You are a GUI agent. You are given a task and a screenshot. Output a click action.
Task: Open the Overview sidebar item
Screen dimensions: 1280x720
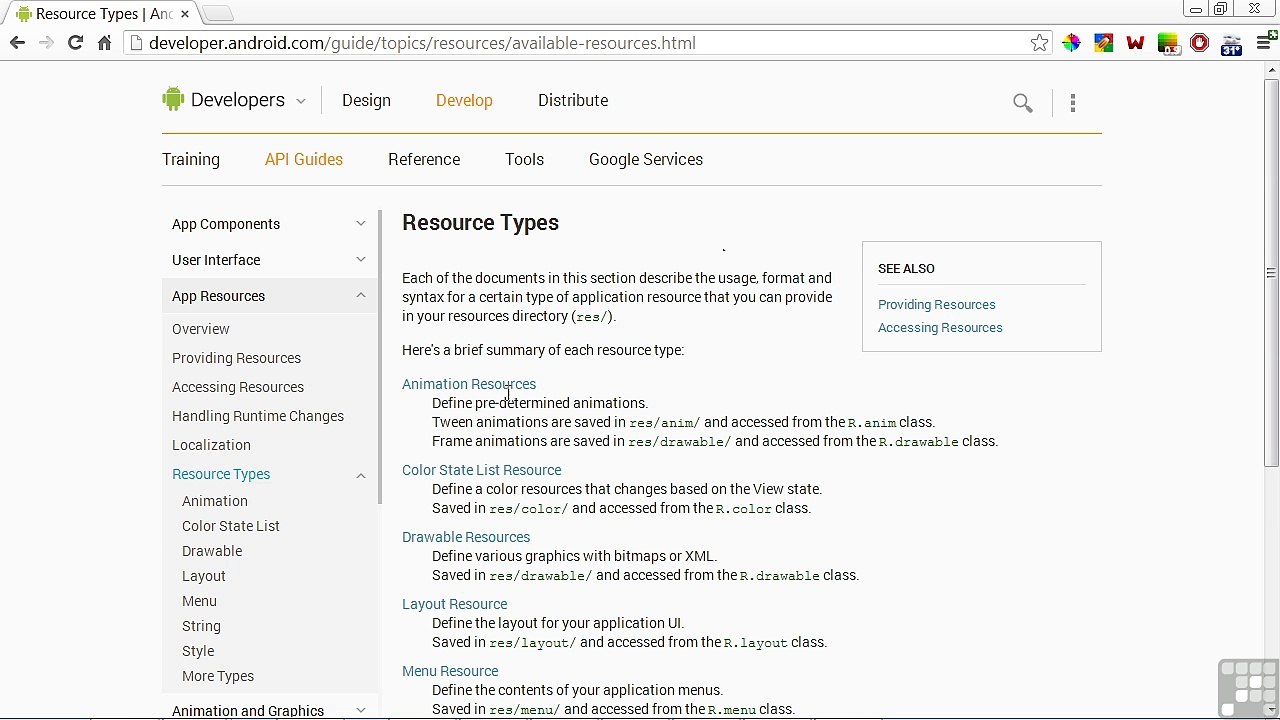[201, 329]
